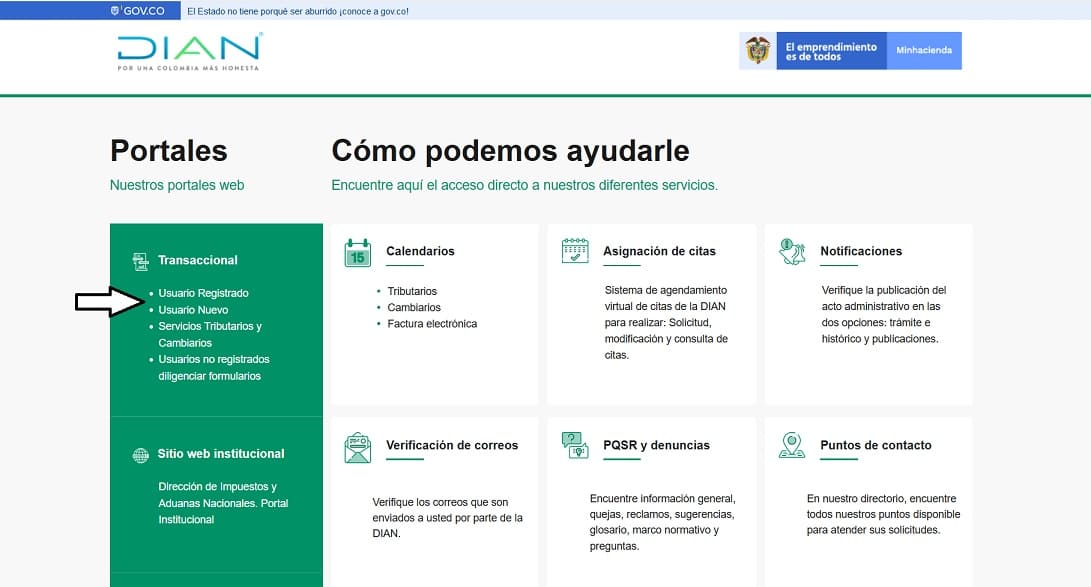Open the Asignación de citas heading
Image resolution: width=1091 pixels, height=587 pixels.
(659, 251)
